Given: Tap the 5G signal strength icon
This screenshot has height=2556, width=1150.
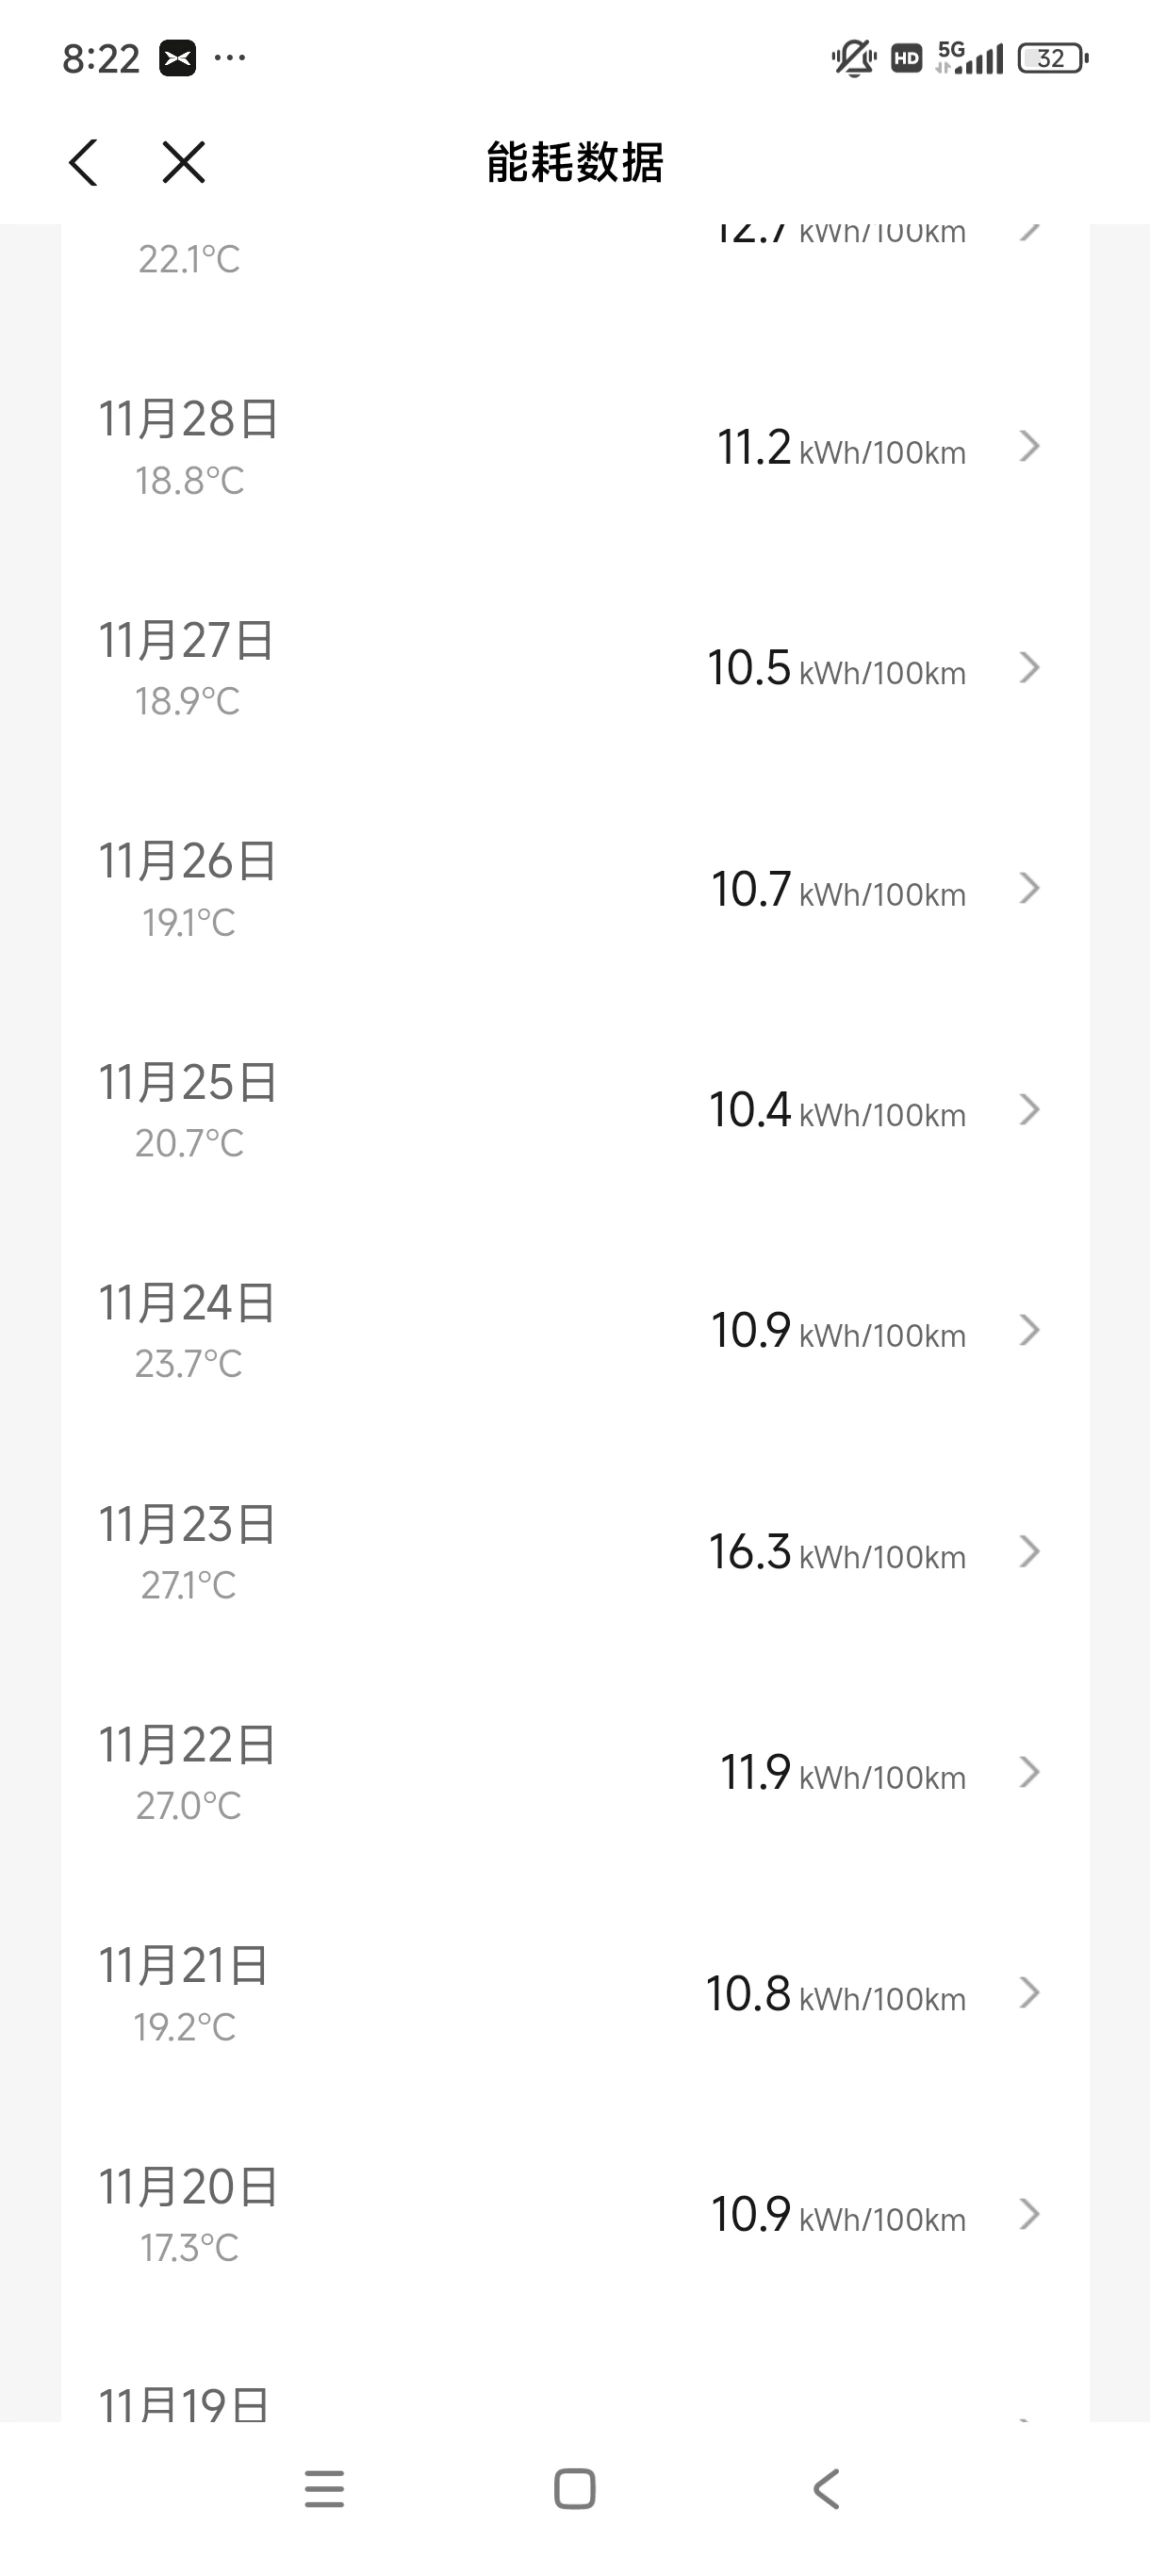Looking at the screenshot, I should (968, 59).
